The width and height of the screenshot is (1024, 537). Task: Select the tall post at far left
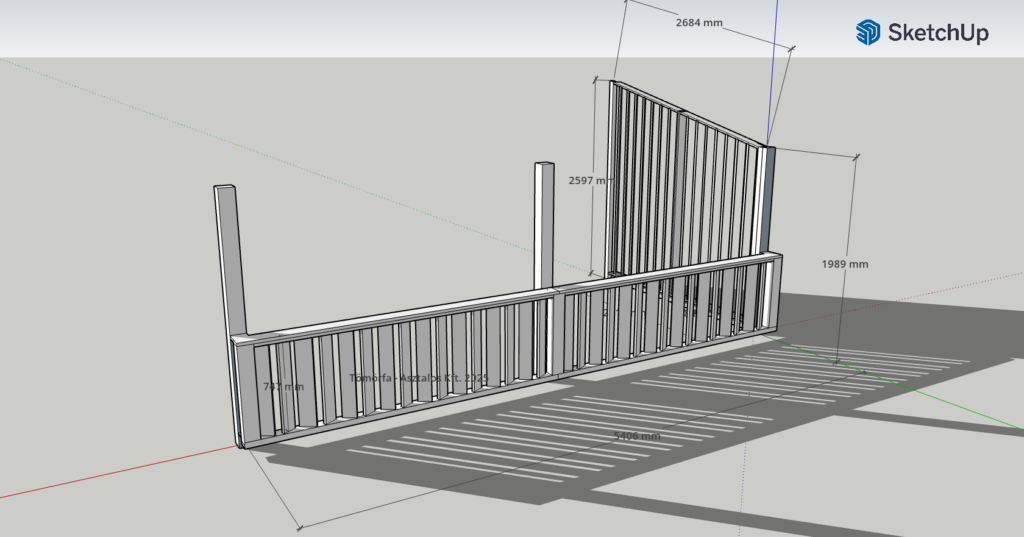[x=228, y=260]
